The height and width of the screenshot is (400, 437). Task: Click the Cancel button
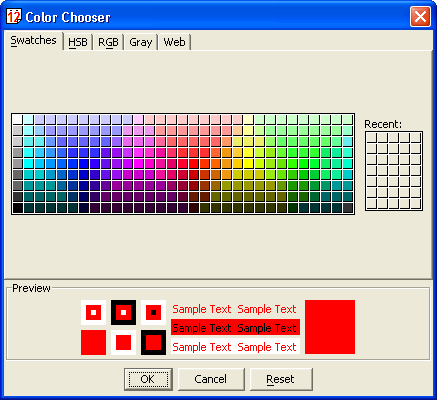[x=211, y=379]
